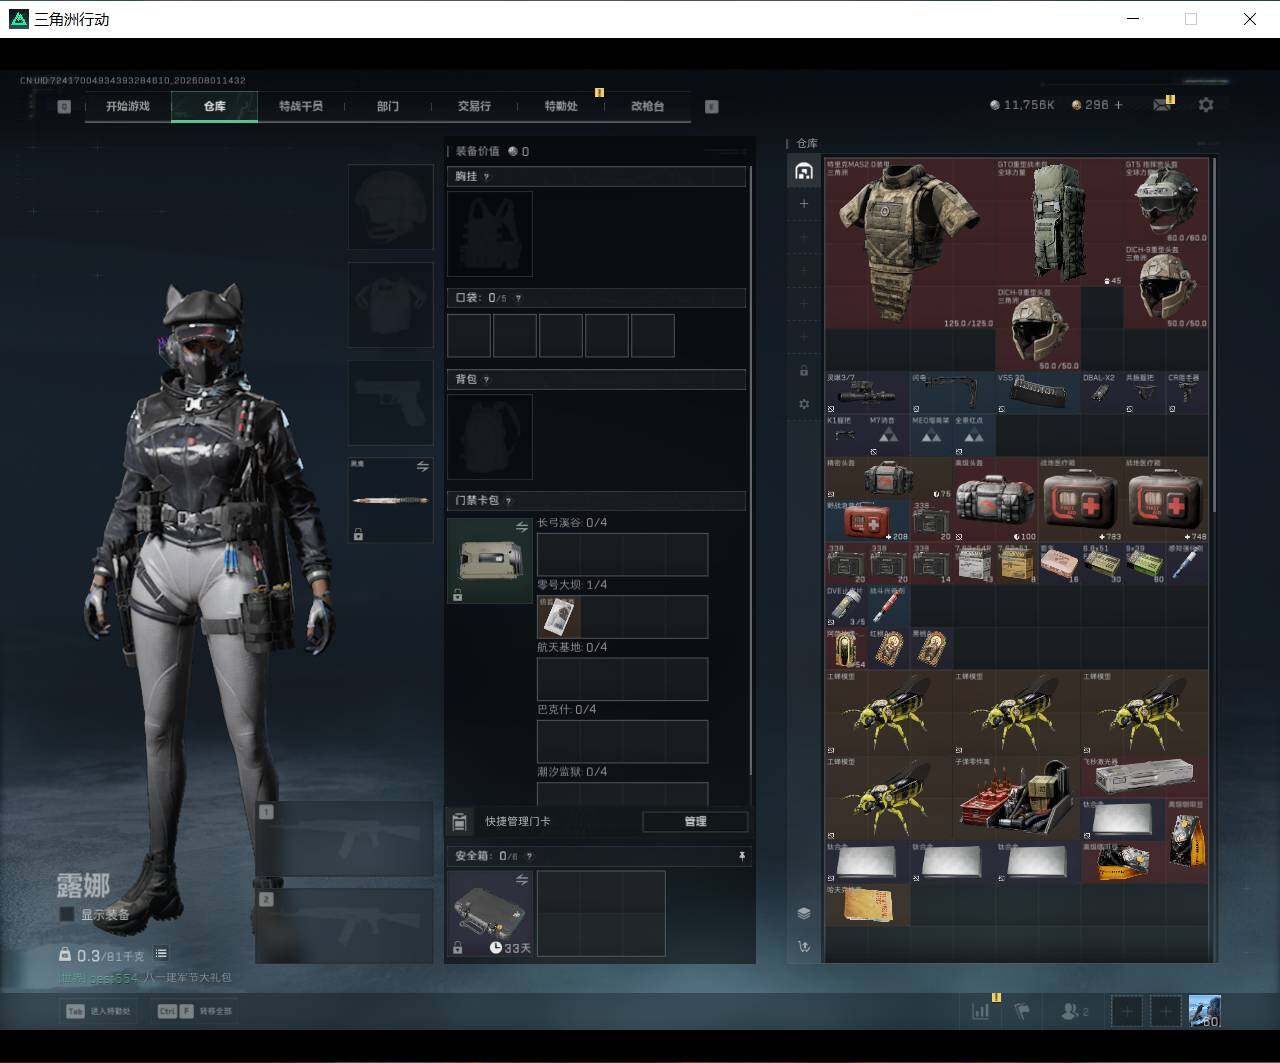Click the first plus squad slot beside friends
This screenshot has height=1063, width=1280.
coord(1128,1011)
